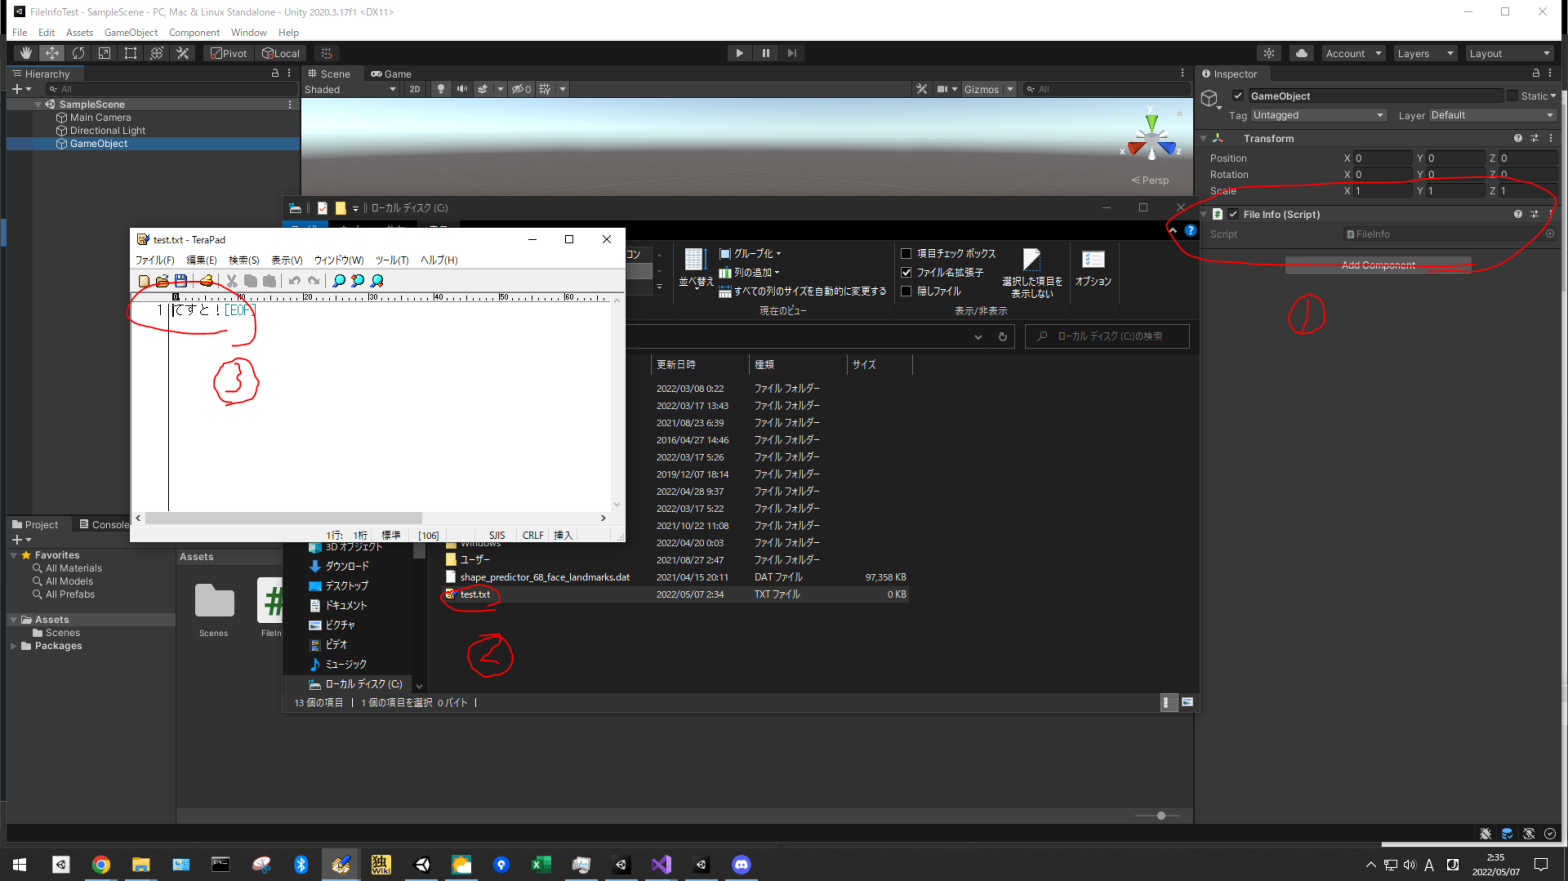Switch to the Game tab
This screenshot has width=1568, height=881.
(x=391, y=73)
